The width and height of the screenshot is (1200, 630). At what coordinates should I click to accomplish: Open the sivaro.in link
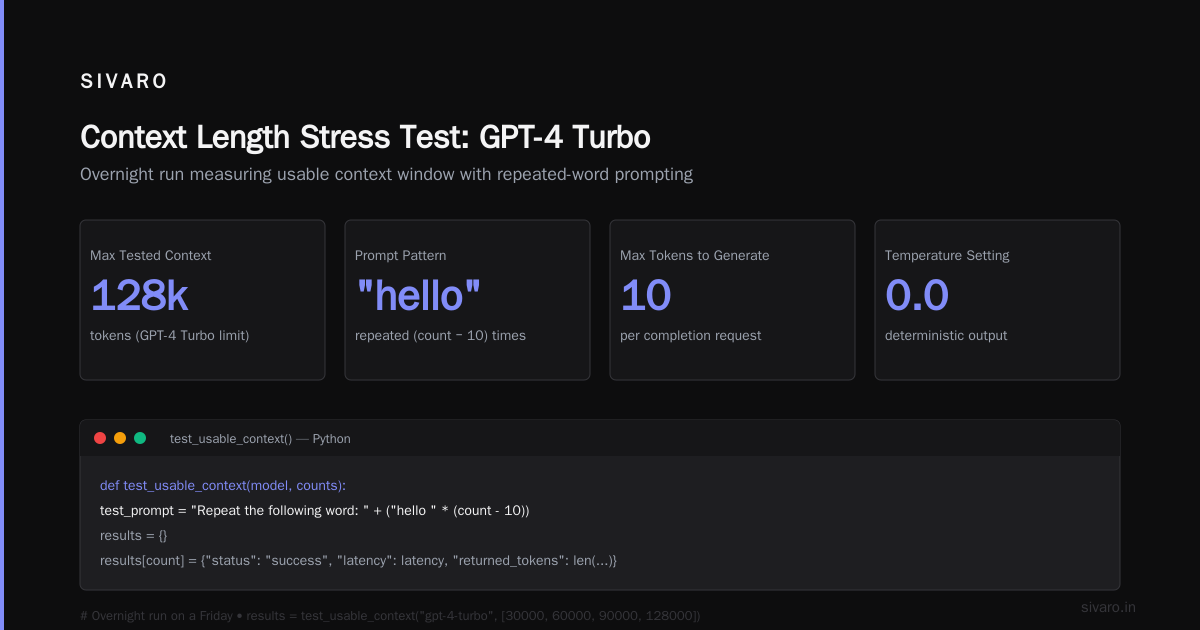(x=1108, y=607)
